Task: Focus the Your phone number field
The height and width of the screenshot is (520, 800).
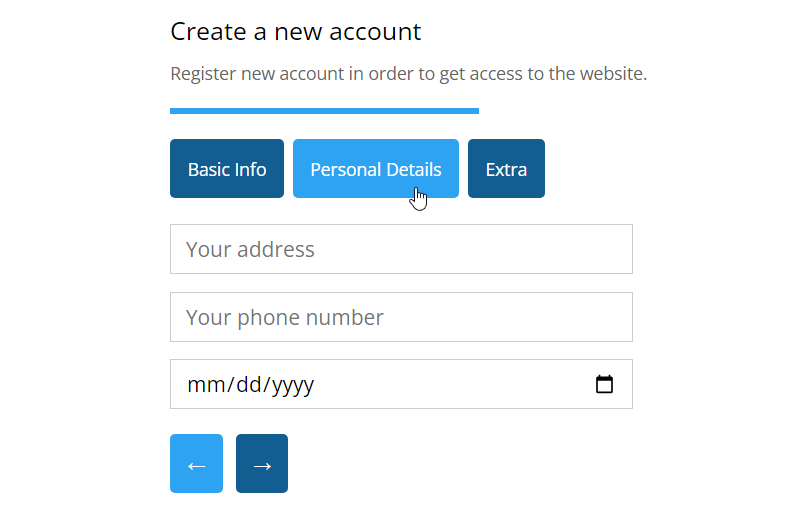Action: pyautogui.click(x=401, y=317)
